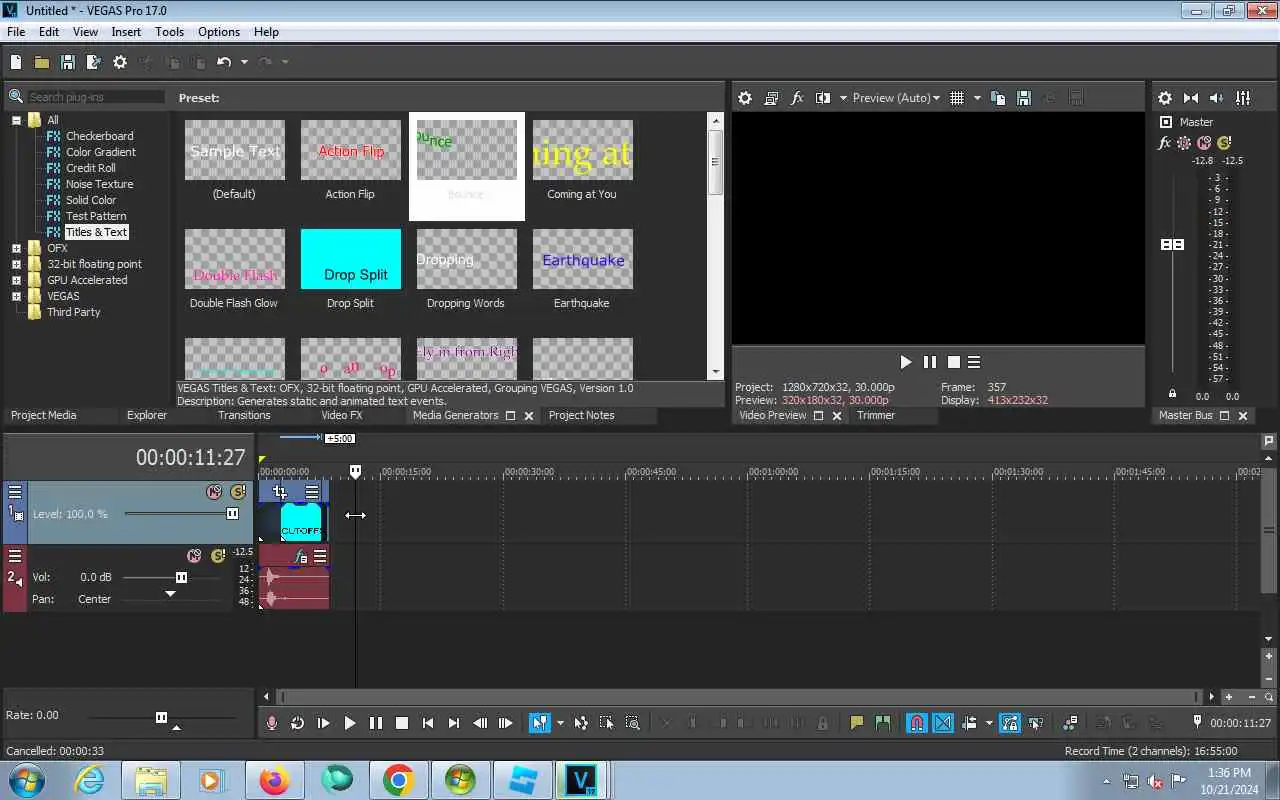Screen dimensions: 1280x800
Task: Switch to Video FX tab
Action: (342, 415)
